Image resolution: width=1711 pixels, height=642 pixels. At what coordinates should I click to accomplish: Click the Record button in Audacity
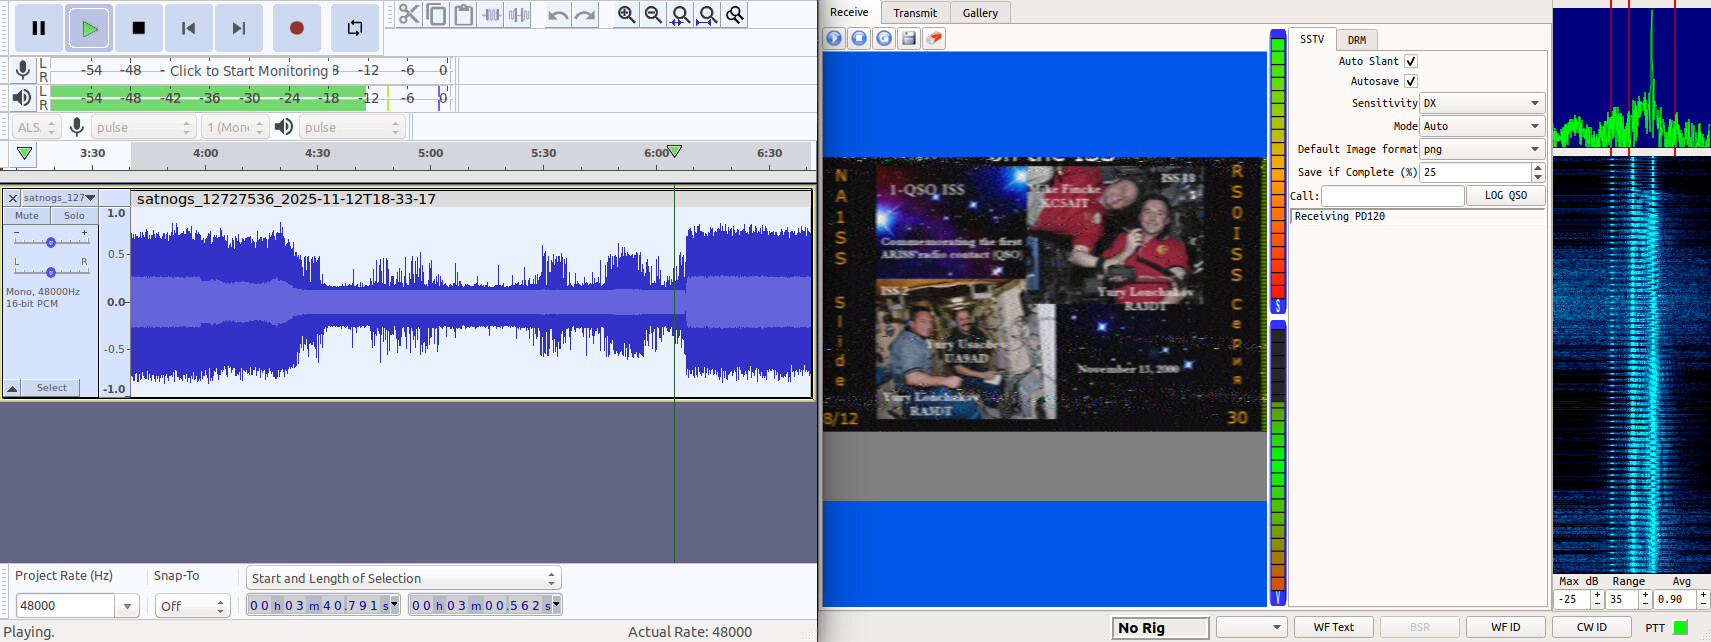click(x=296, y=28)
